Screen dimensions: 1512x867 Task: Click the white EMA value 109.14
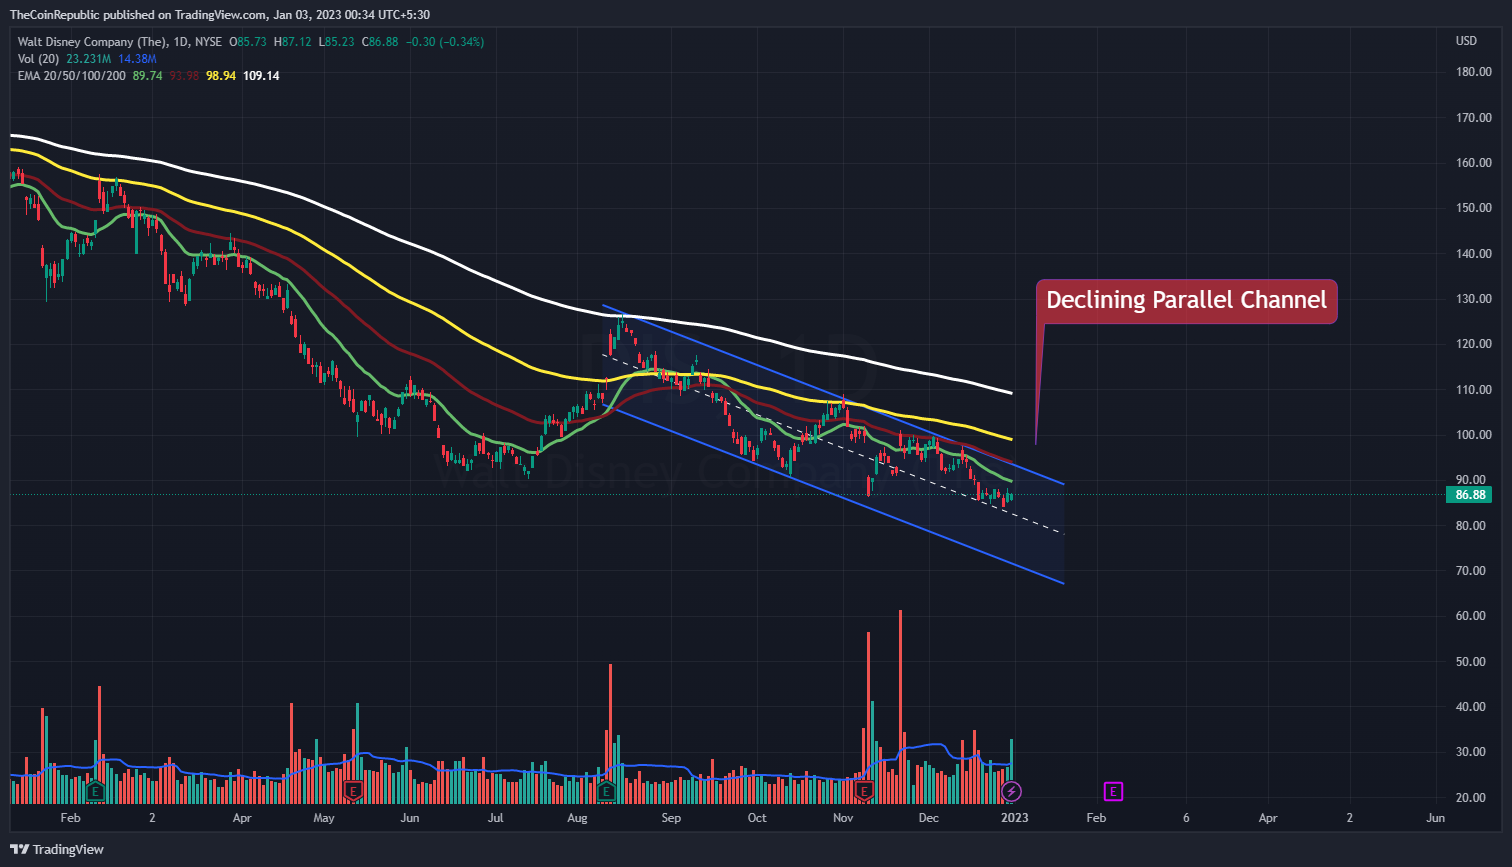(260, 76)
